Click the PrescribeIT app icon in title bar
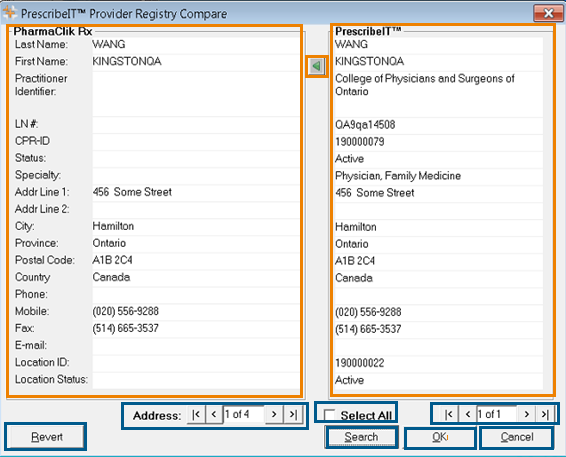This screenshot has width=566, height=457. click(x=10, y=13)
